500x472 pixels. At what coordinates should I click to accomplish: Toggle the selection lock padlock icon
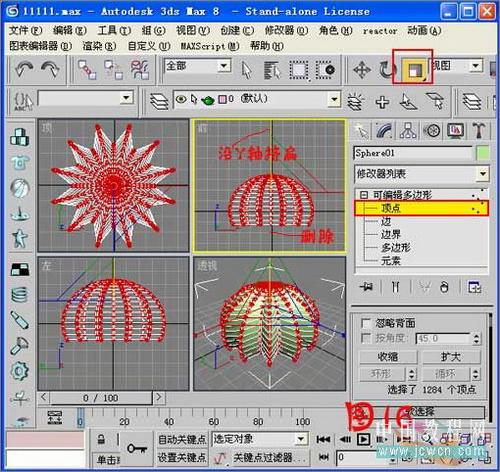pos(101,440)
